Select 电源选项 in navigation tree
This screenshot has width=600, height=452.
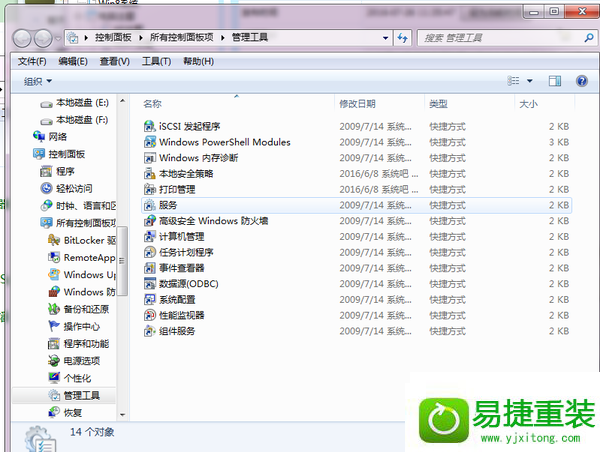82,361
